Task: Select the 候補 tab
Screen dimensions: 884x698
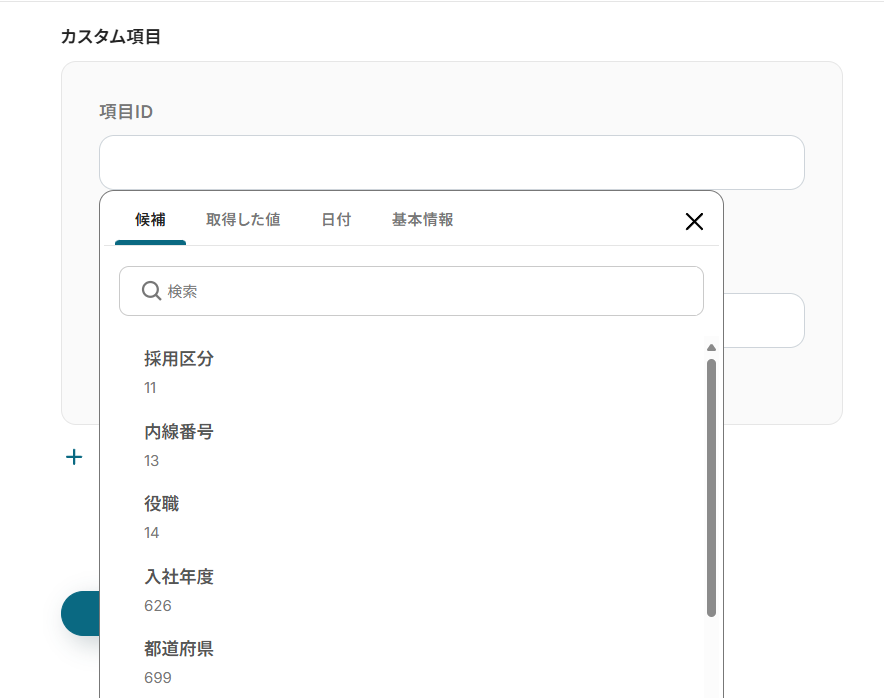Action: click(x=150, y=220)
